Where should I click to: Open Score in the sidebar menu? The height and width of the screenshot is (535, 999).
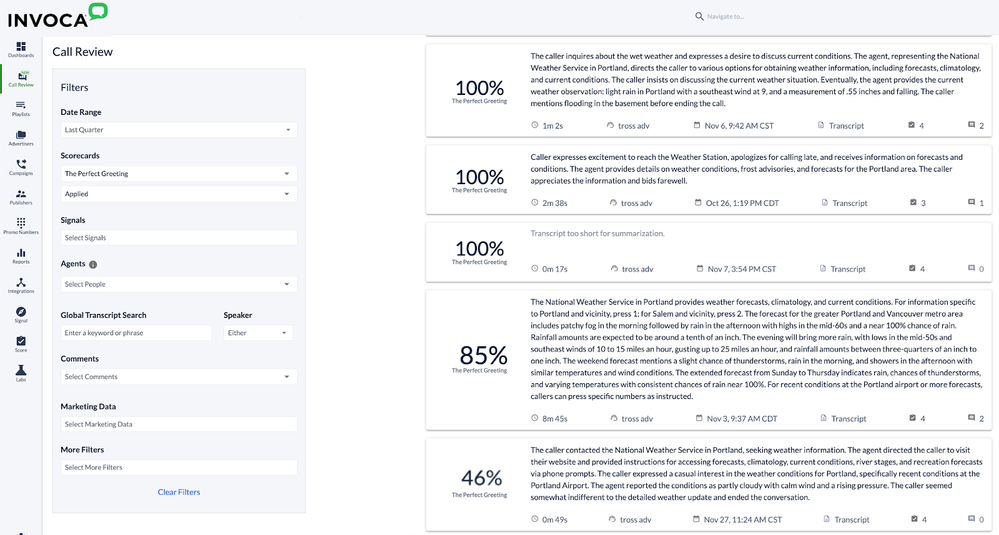pyautogui.click(x=21, y=344)
